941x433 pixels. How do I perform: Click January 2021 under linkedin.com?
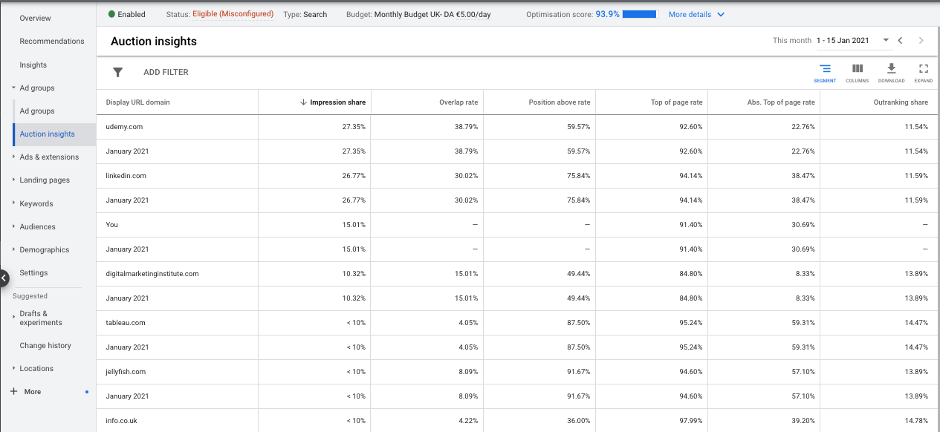(127, 200)
